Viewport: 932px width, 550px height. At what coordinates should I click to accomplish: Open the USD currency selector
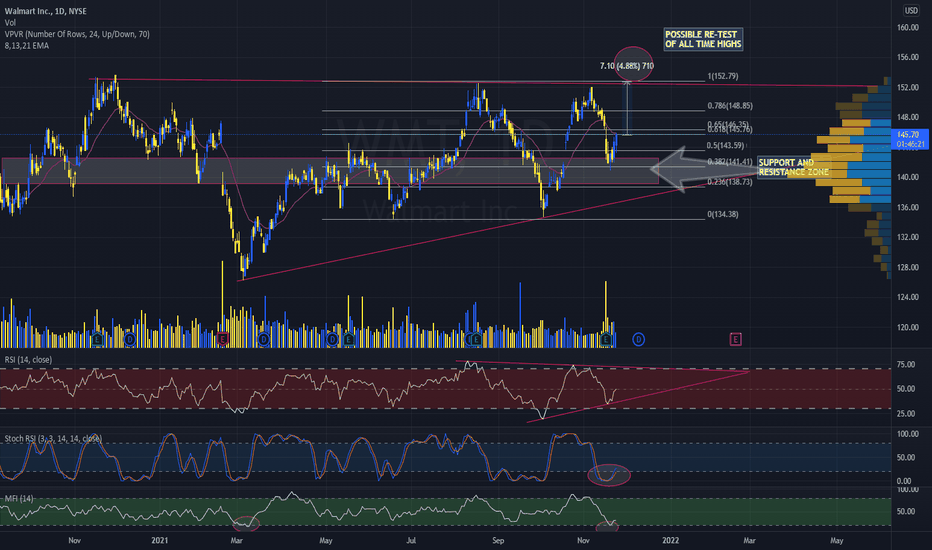coord(911,10)
